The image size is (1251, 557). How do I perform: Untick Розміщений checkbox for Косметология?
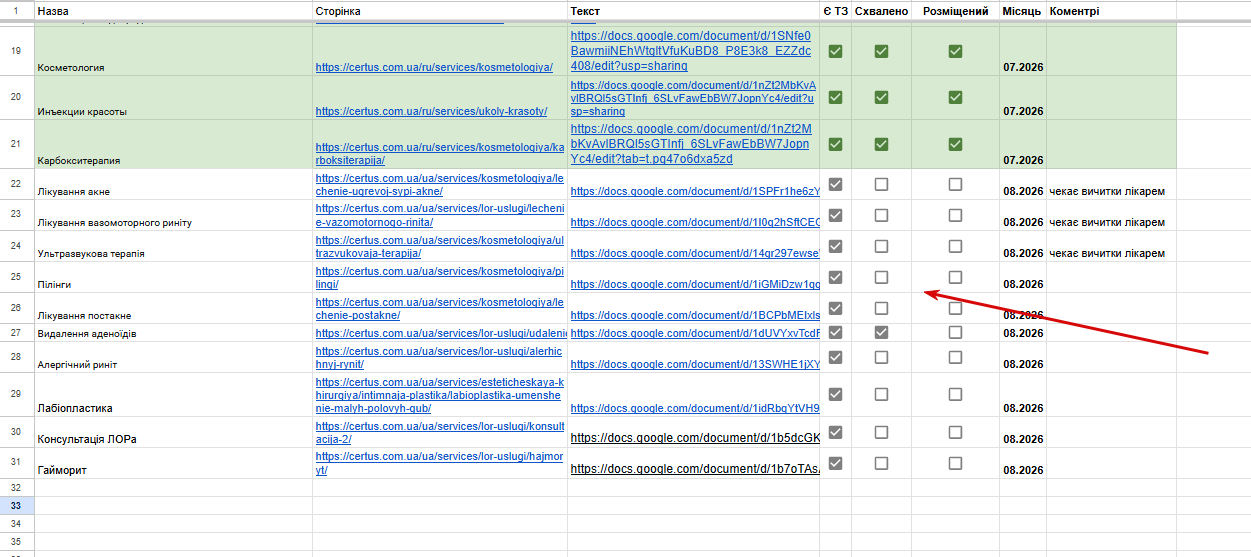pos(955,51)
